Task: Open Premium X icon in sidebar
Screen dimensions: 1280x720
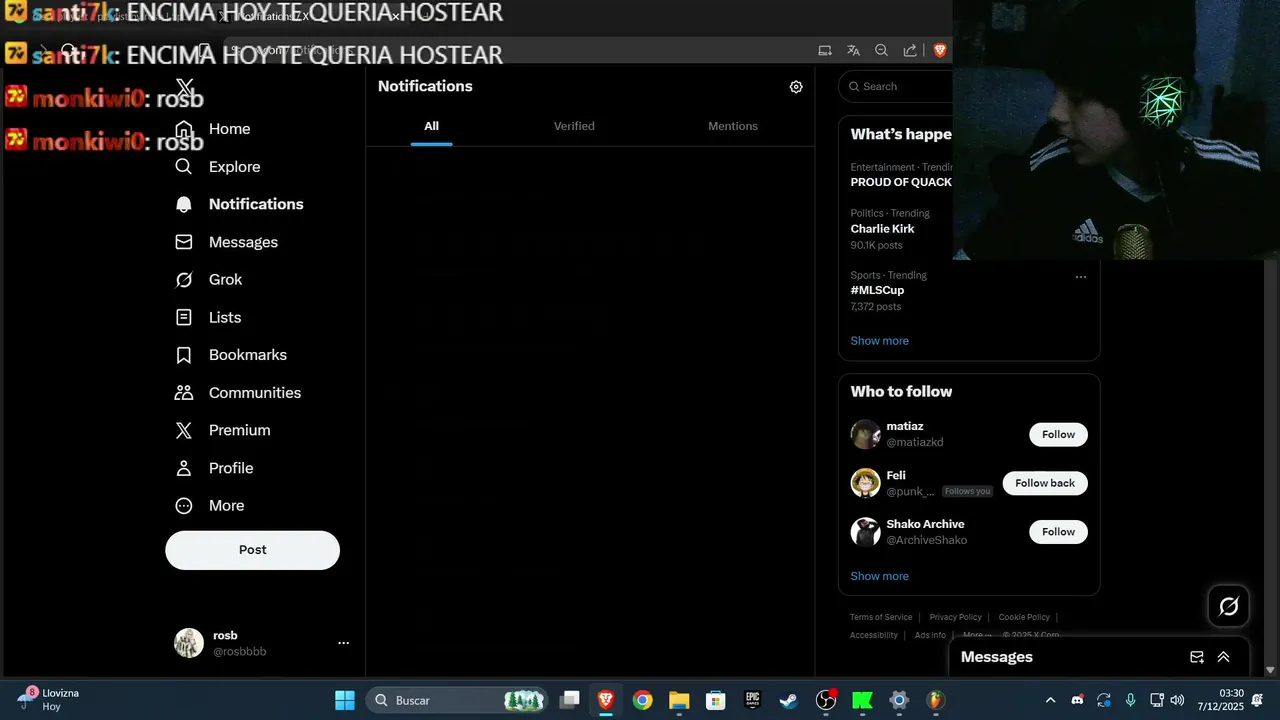Action: [184, 430]
